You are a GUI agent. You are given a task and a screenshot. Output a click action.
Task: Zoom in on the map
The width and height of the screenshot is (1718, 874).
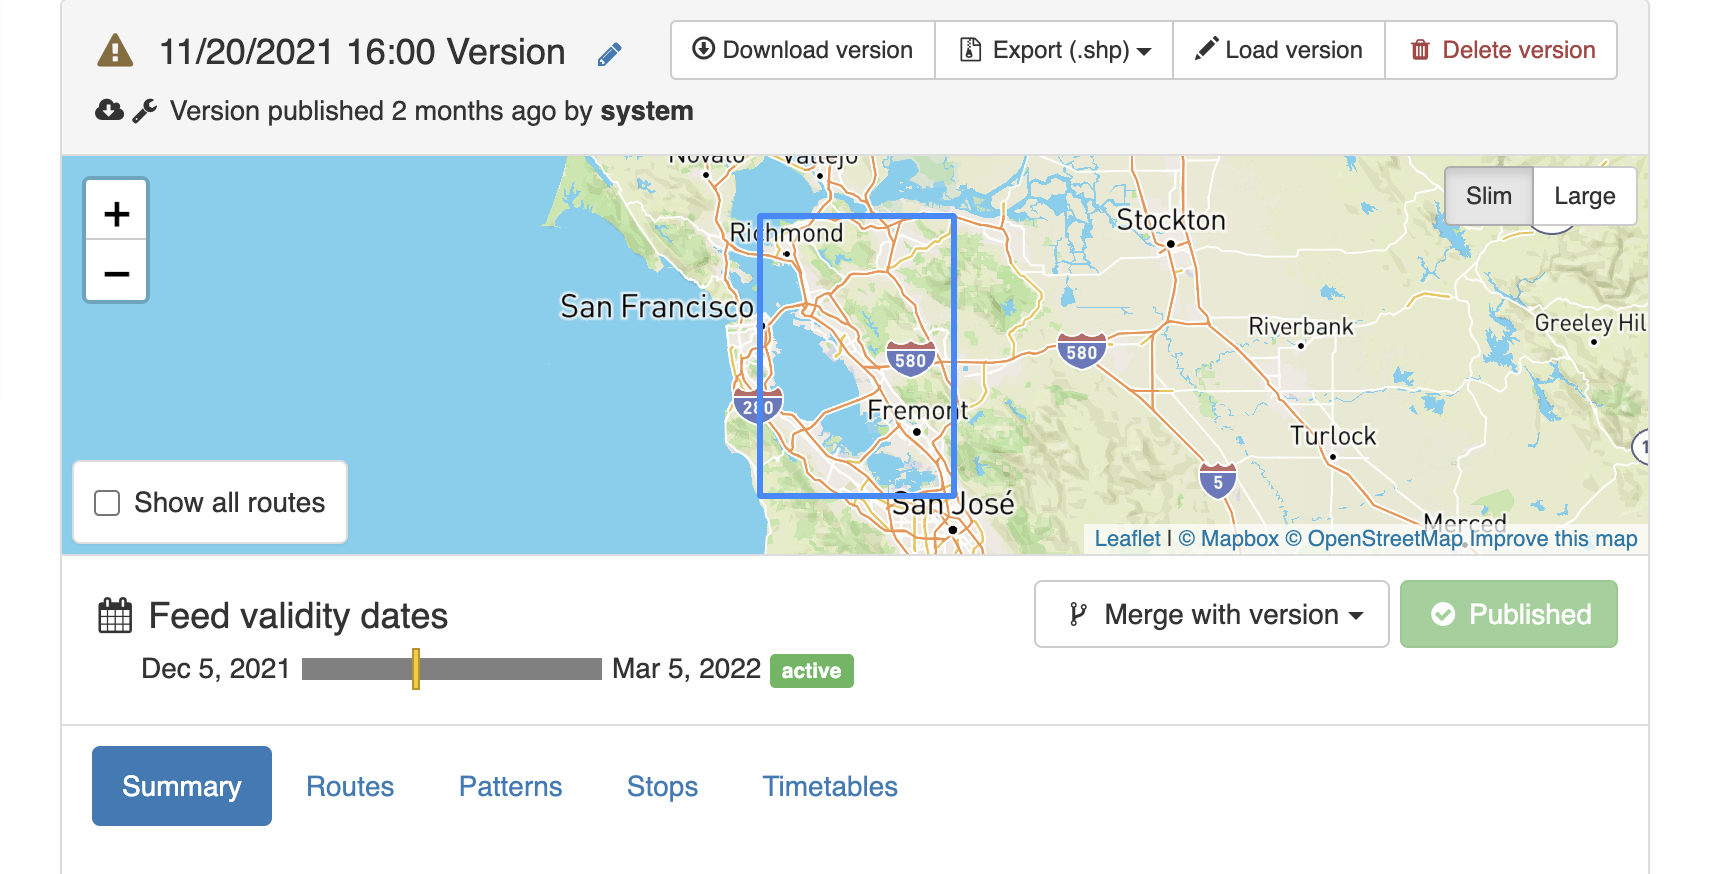pos(116,213)
